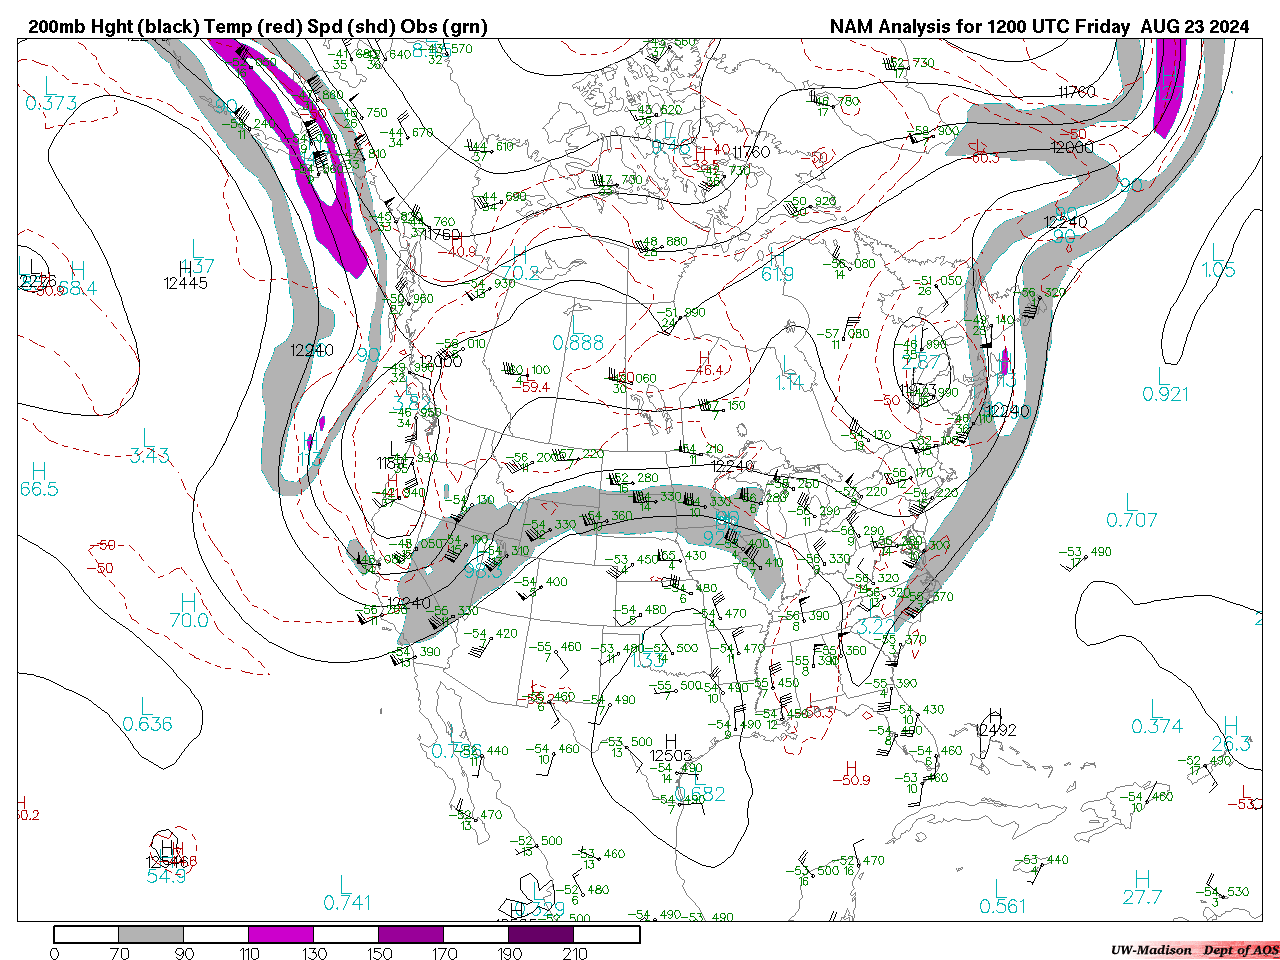This screenshot has height=960, width=1280.
Task: Click the red "-46.4" temperature label
Action: coord(704,371)
